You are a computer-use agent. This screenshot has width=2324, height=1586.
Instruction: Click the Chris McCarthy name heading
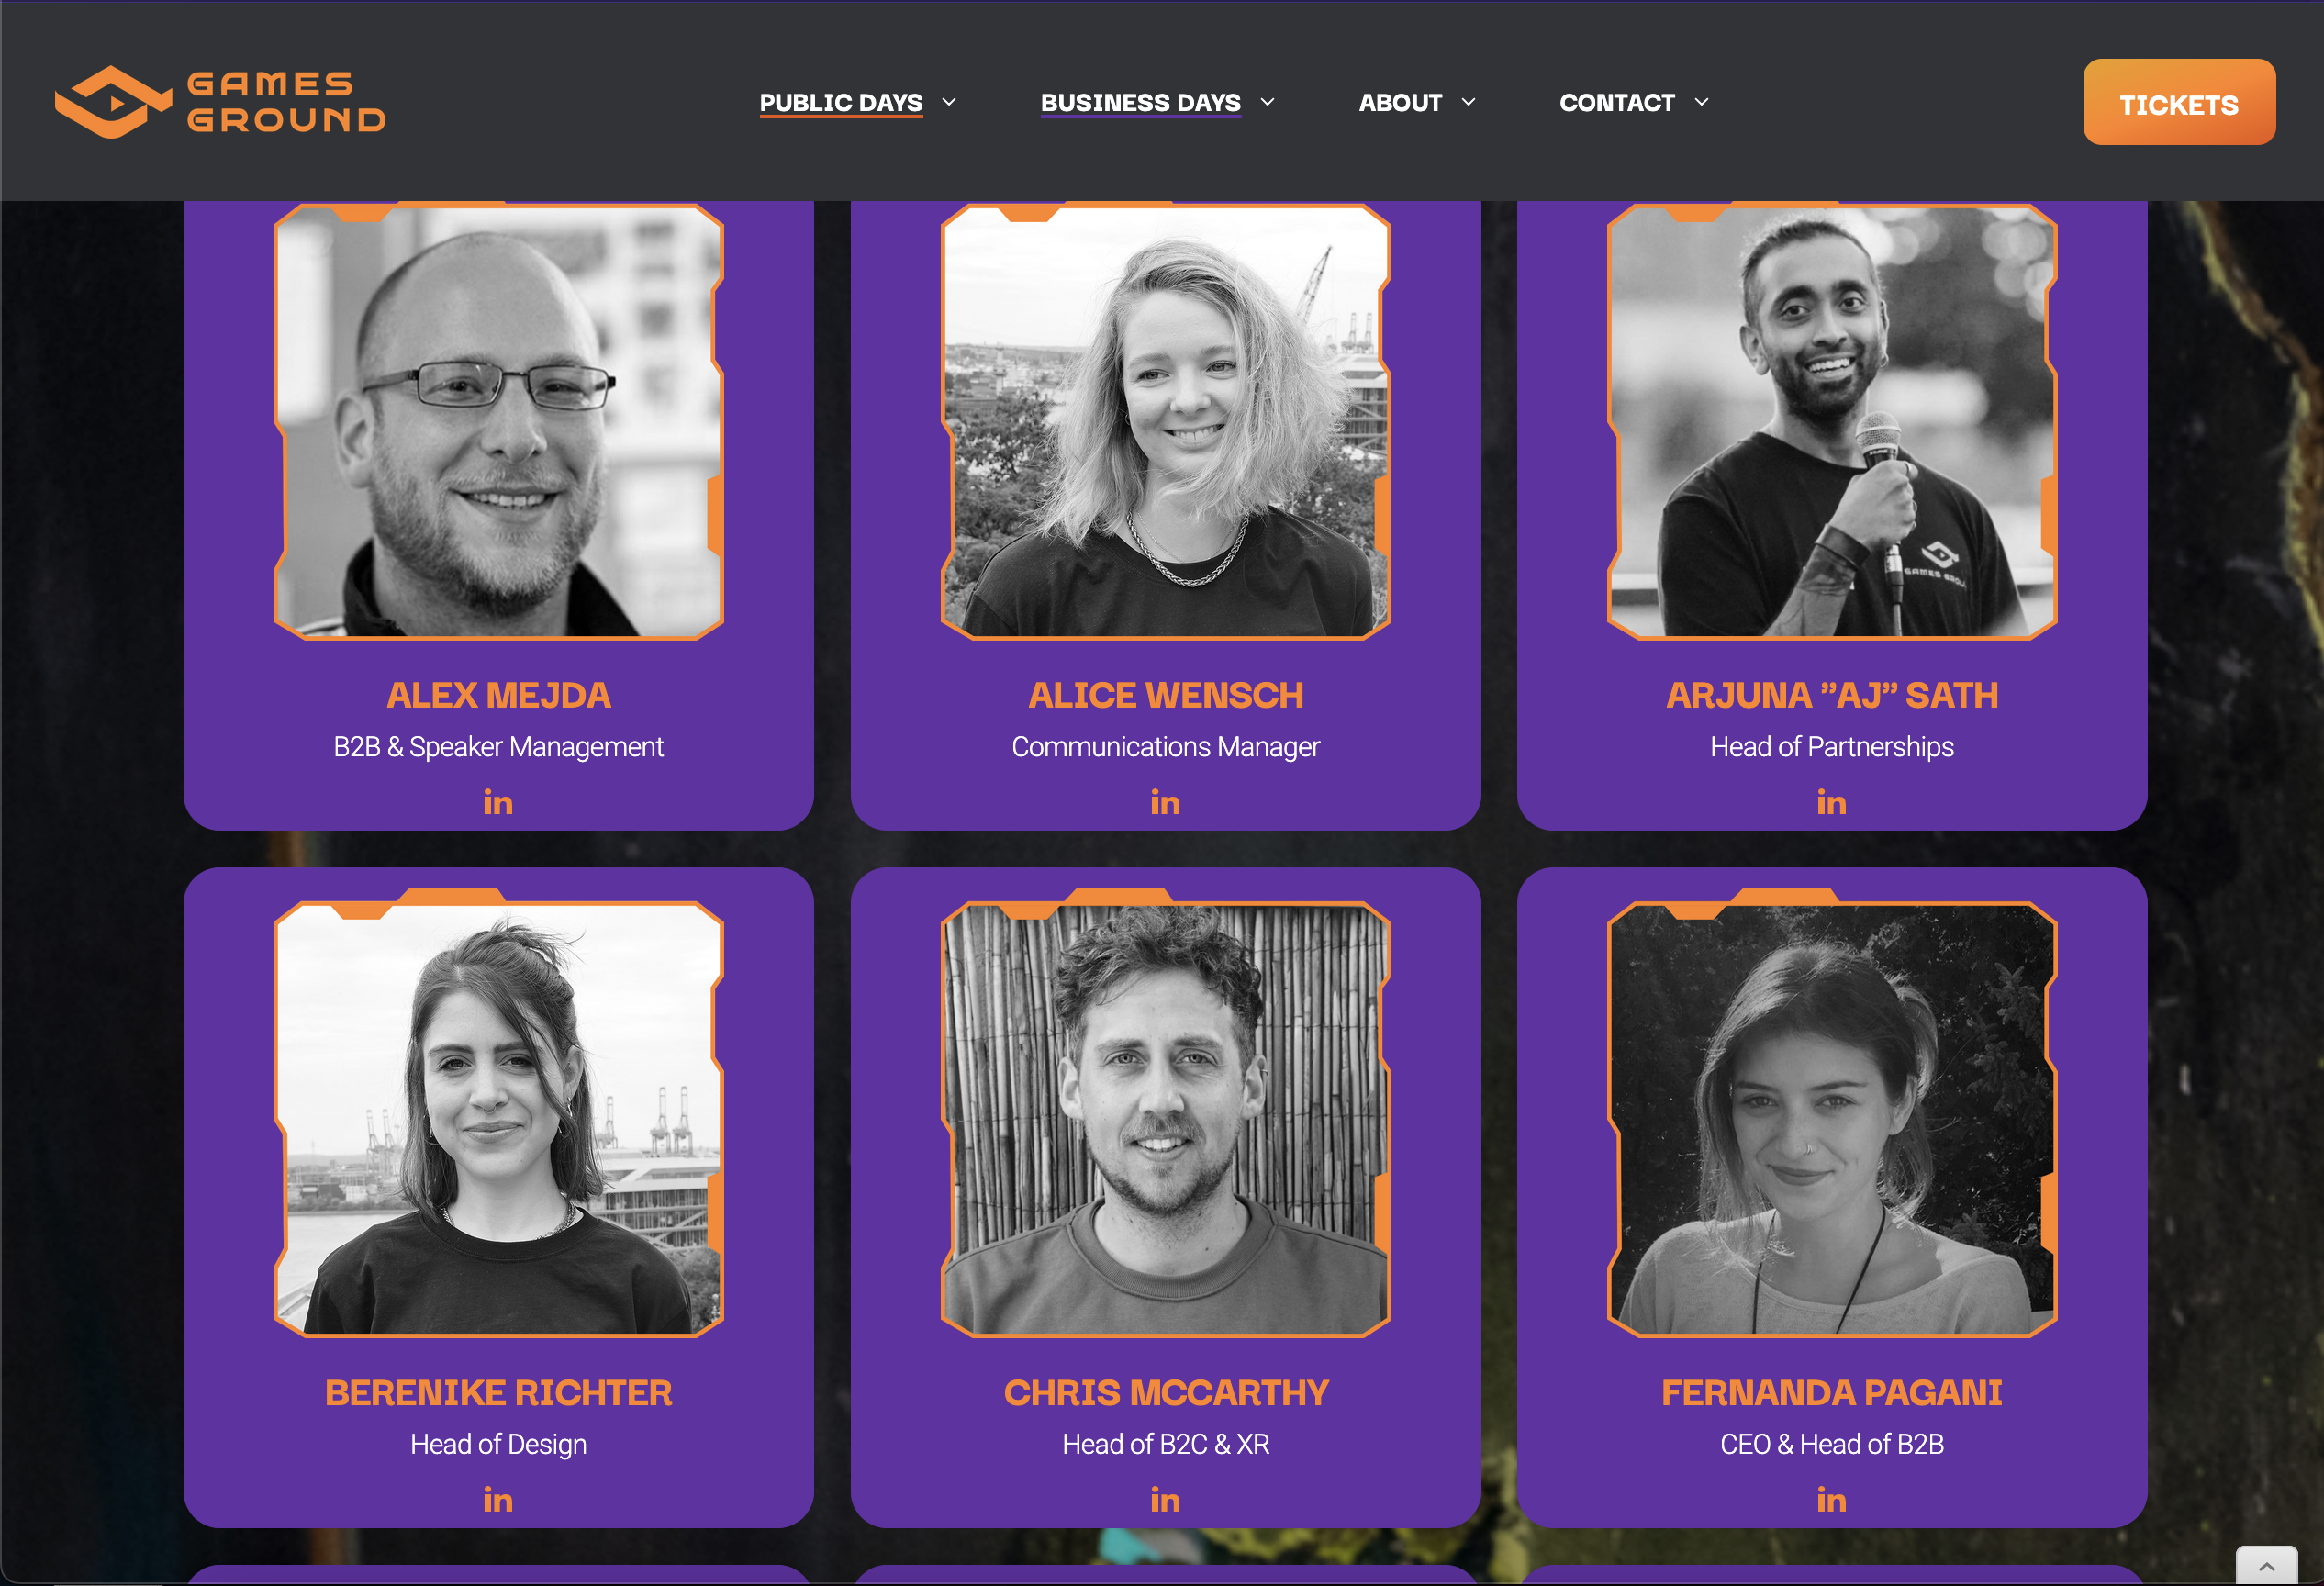click(1165, 1393)
